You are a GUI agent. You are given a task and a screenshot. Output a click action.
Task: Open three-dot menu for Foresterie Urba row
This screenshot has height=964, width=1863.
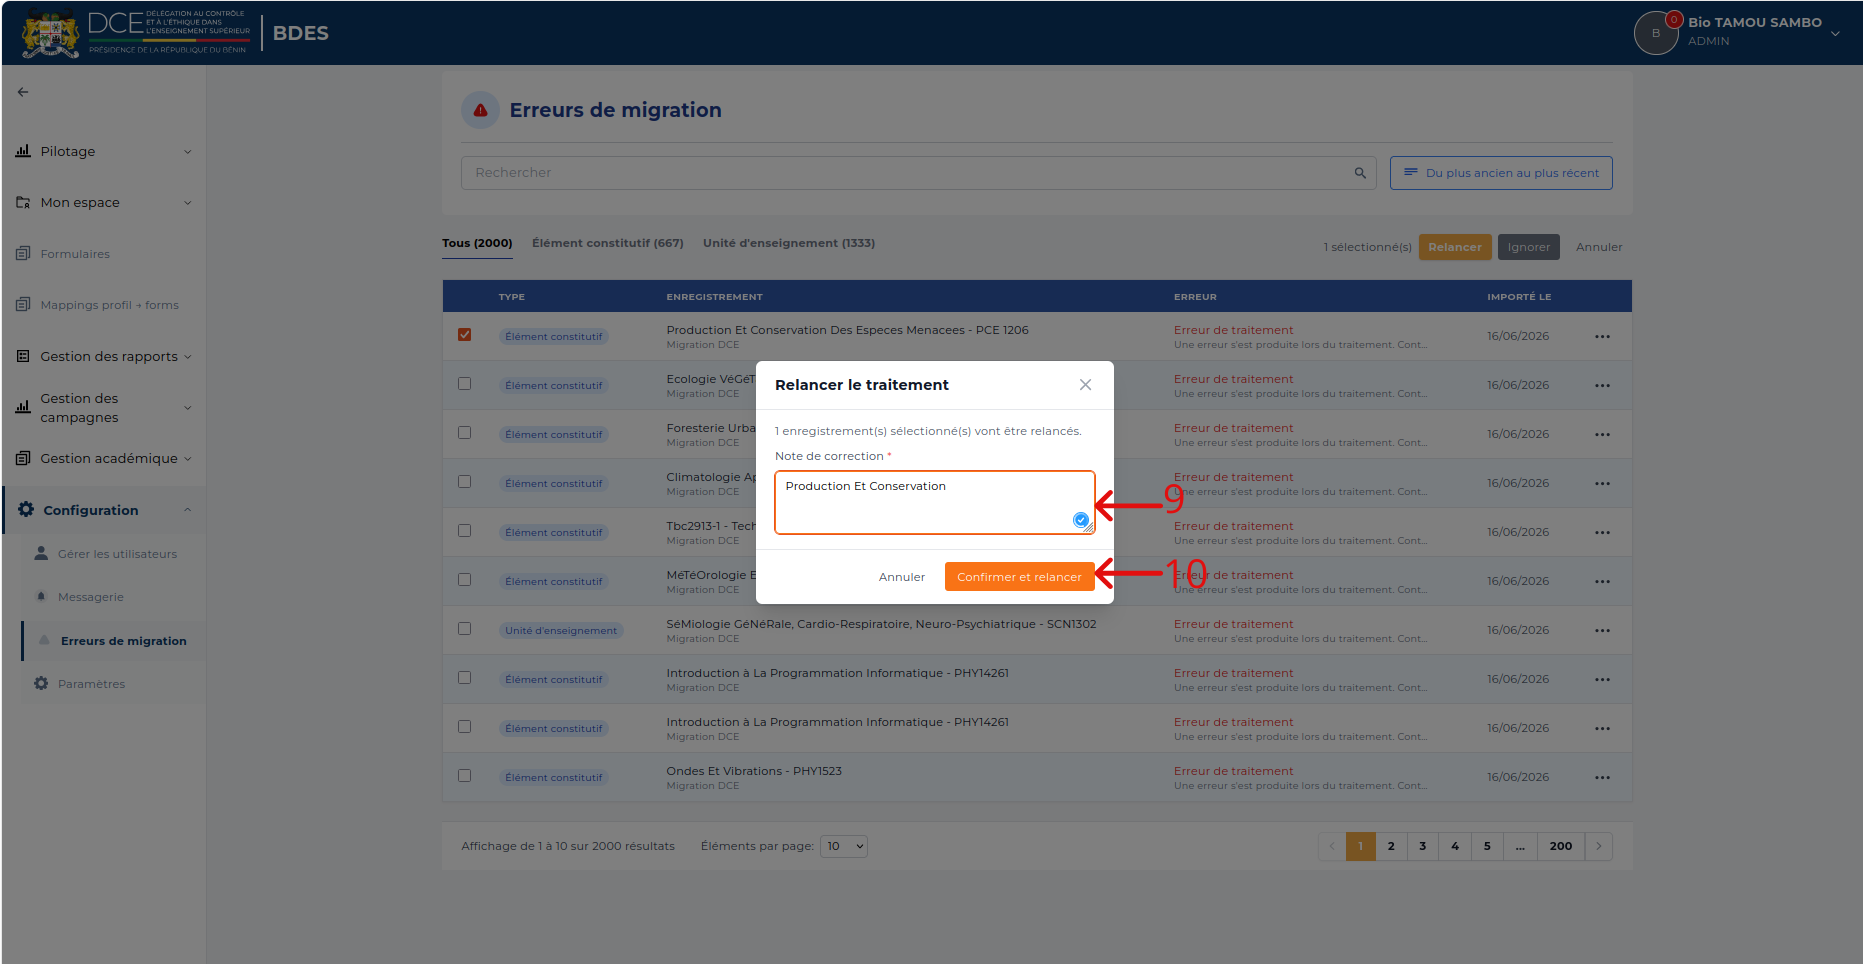click(x=1602, y=434)
